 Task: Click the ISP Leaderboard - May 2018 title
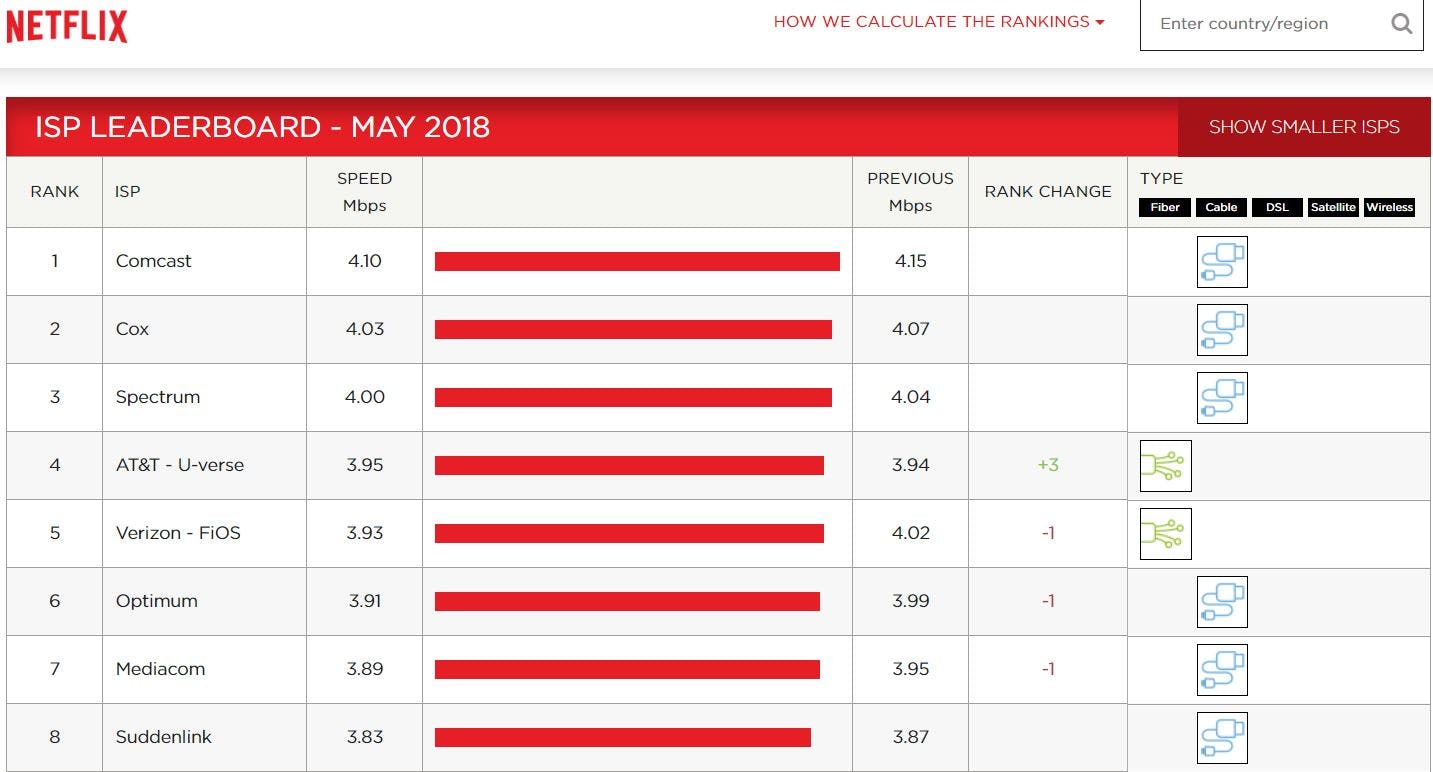[263, 127]
